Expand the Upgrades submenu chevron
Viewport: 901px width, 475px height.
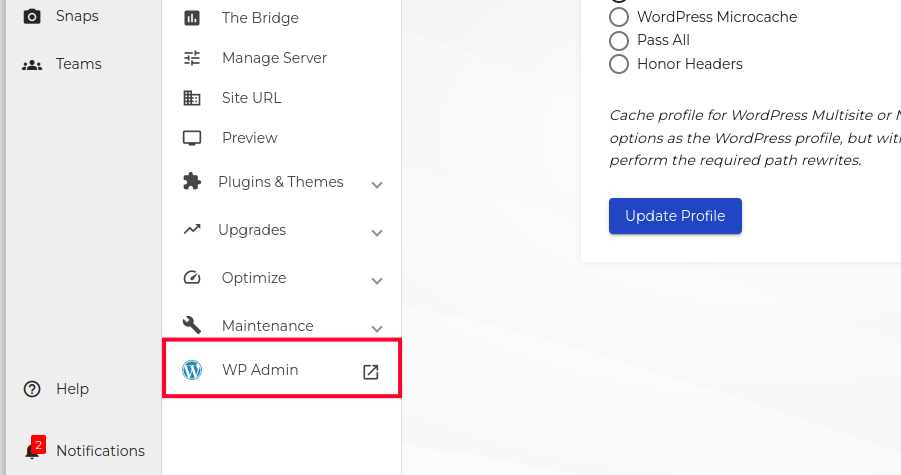click(377, 232)
